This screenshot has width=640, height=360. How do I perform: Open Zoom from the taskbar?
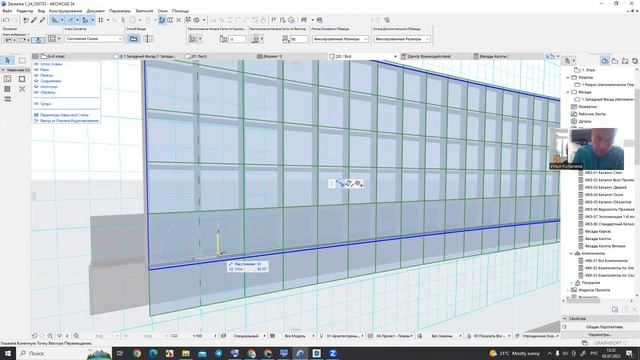coord(333,353)
